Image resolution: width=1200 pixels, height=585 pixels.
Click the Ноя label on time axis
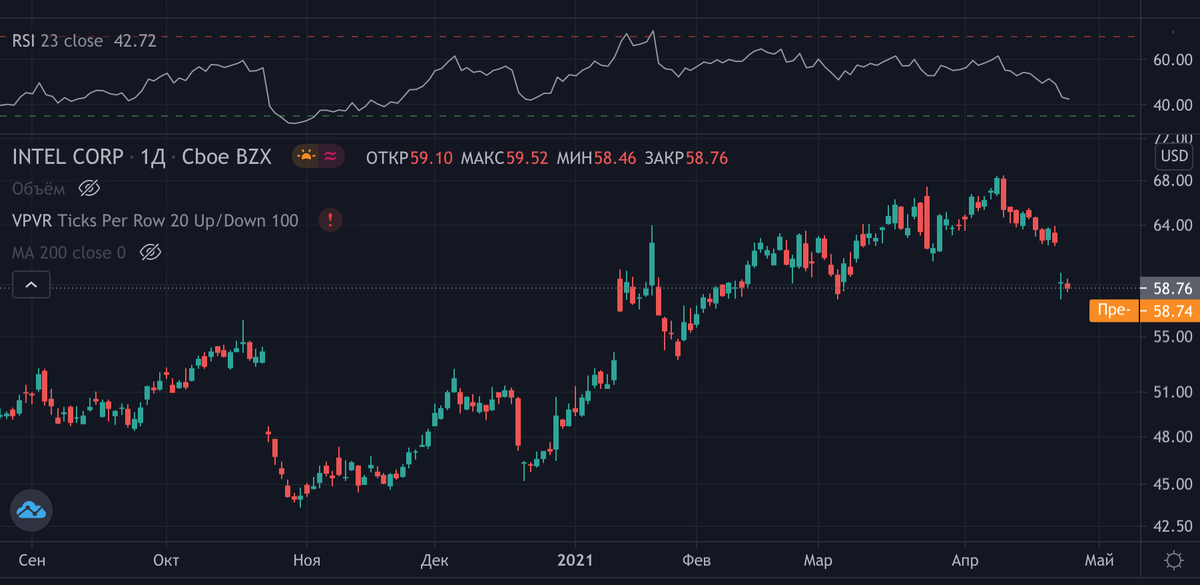coord(305,559)
